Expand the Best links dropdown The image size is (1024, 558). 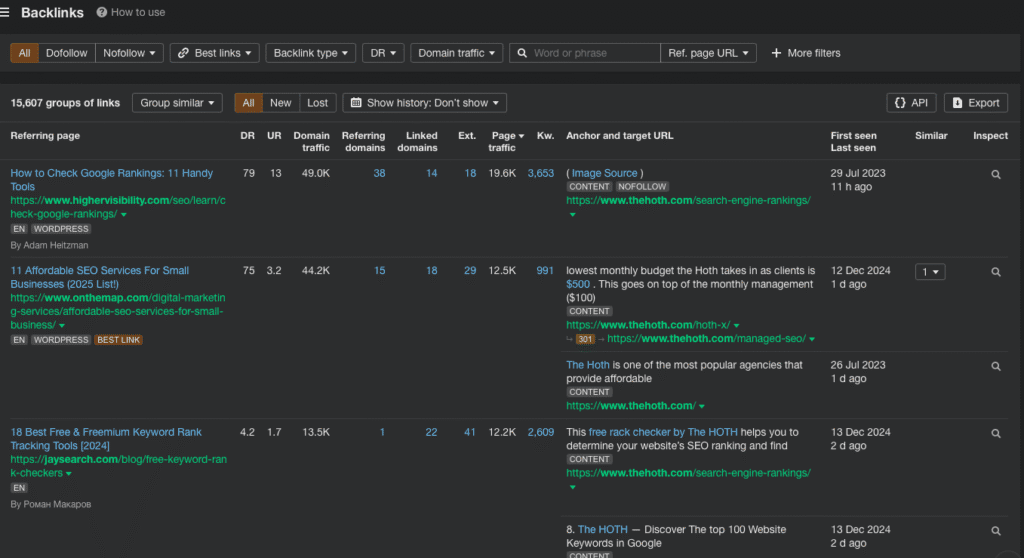(214, 53)
